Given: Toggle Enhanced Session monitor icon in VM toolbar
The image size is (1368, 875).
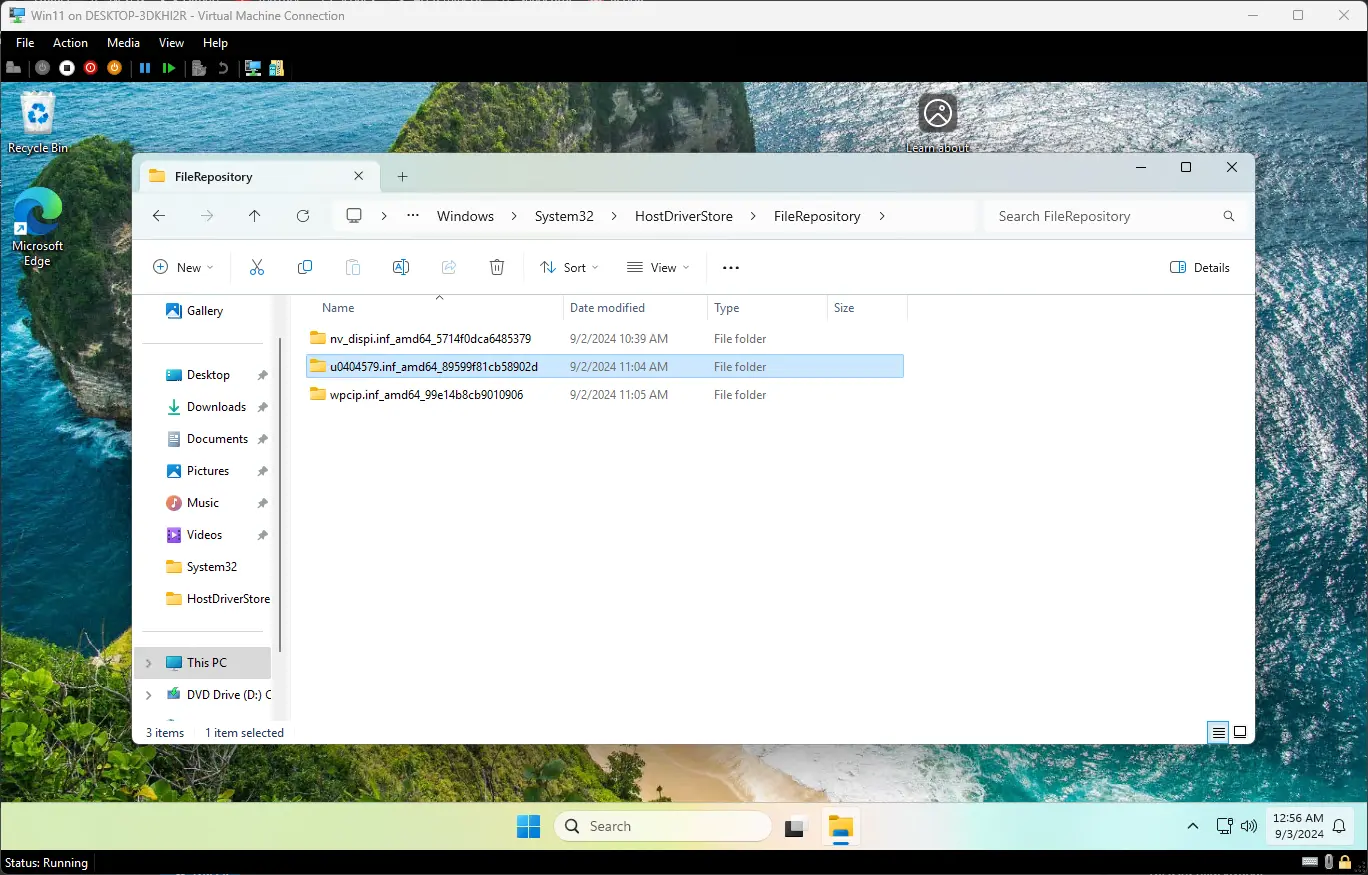Looking at the screenshot, I should 253,68.
